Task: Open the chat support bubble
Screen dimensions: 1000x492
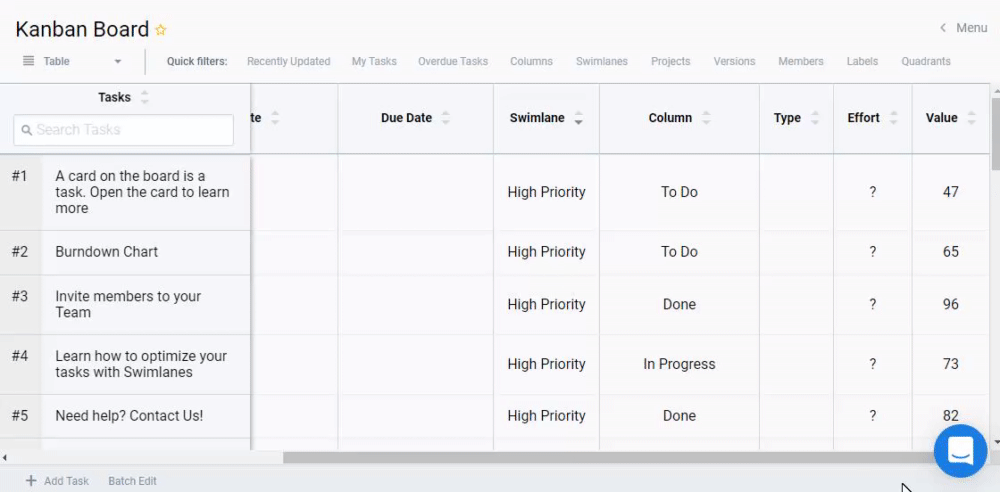Action: [x=960, y=451]
